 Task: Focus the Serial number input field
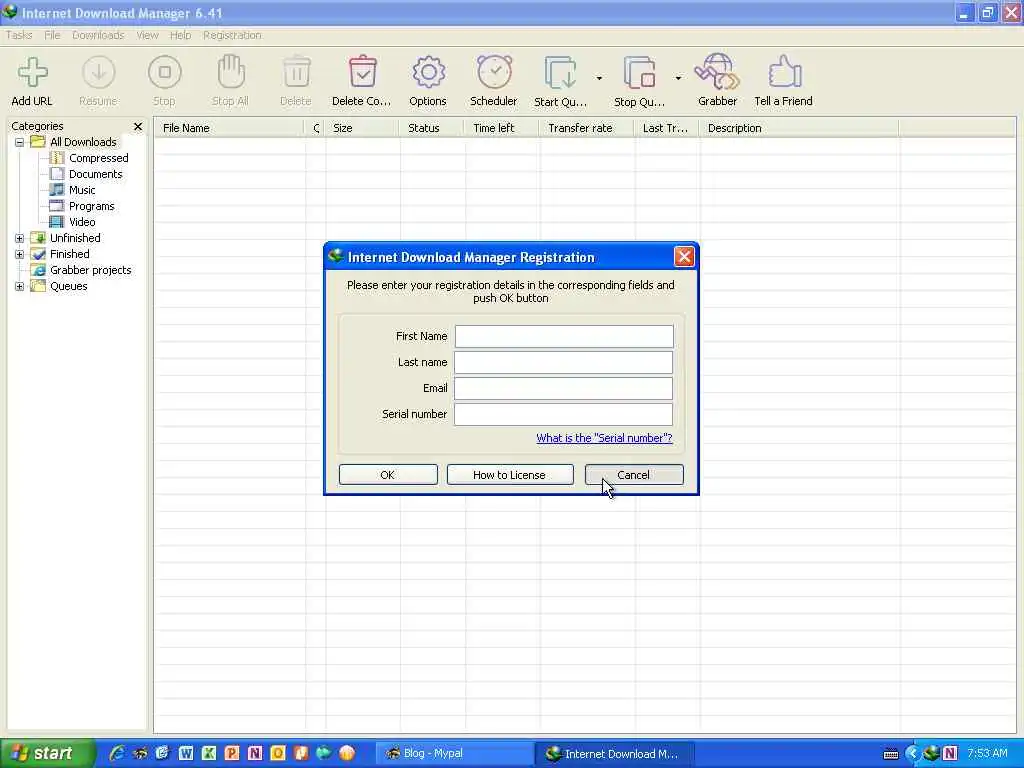564,414
